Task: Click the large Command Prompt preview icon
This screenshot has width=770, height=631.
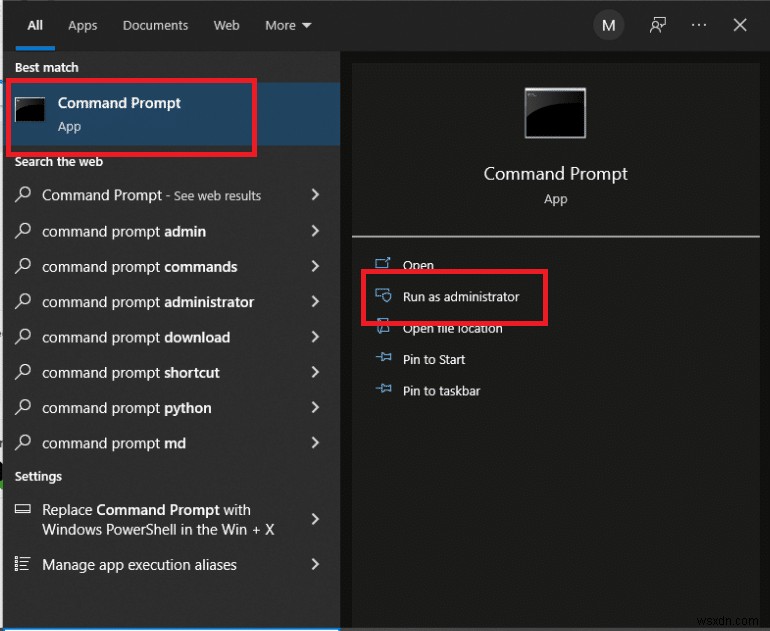Action: pyautogui.click(x=555, y=113)
